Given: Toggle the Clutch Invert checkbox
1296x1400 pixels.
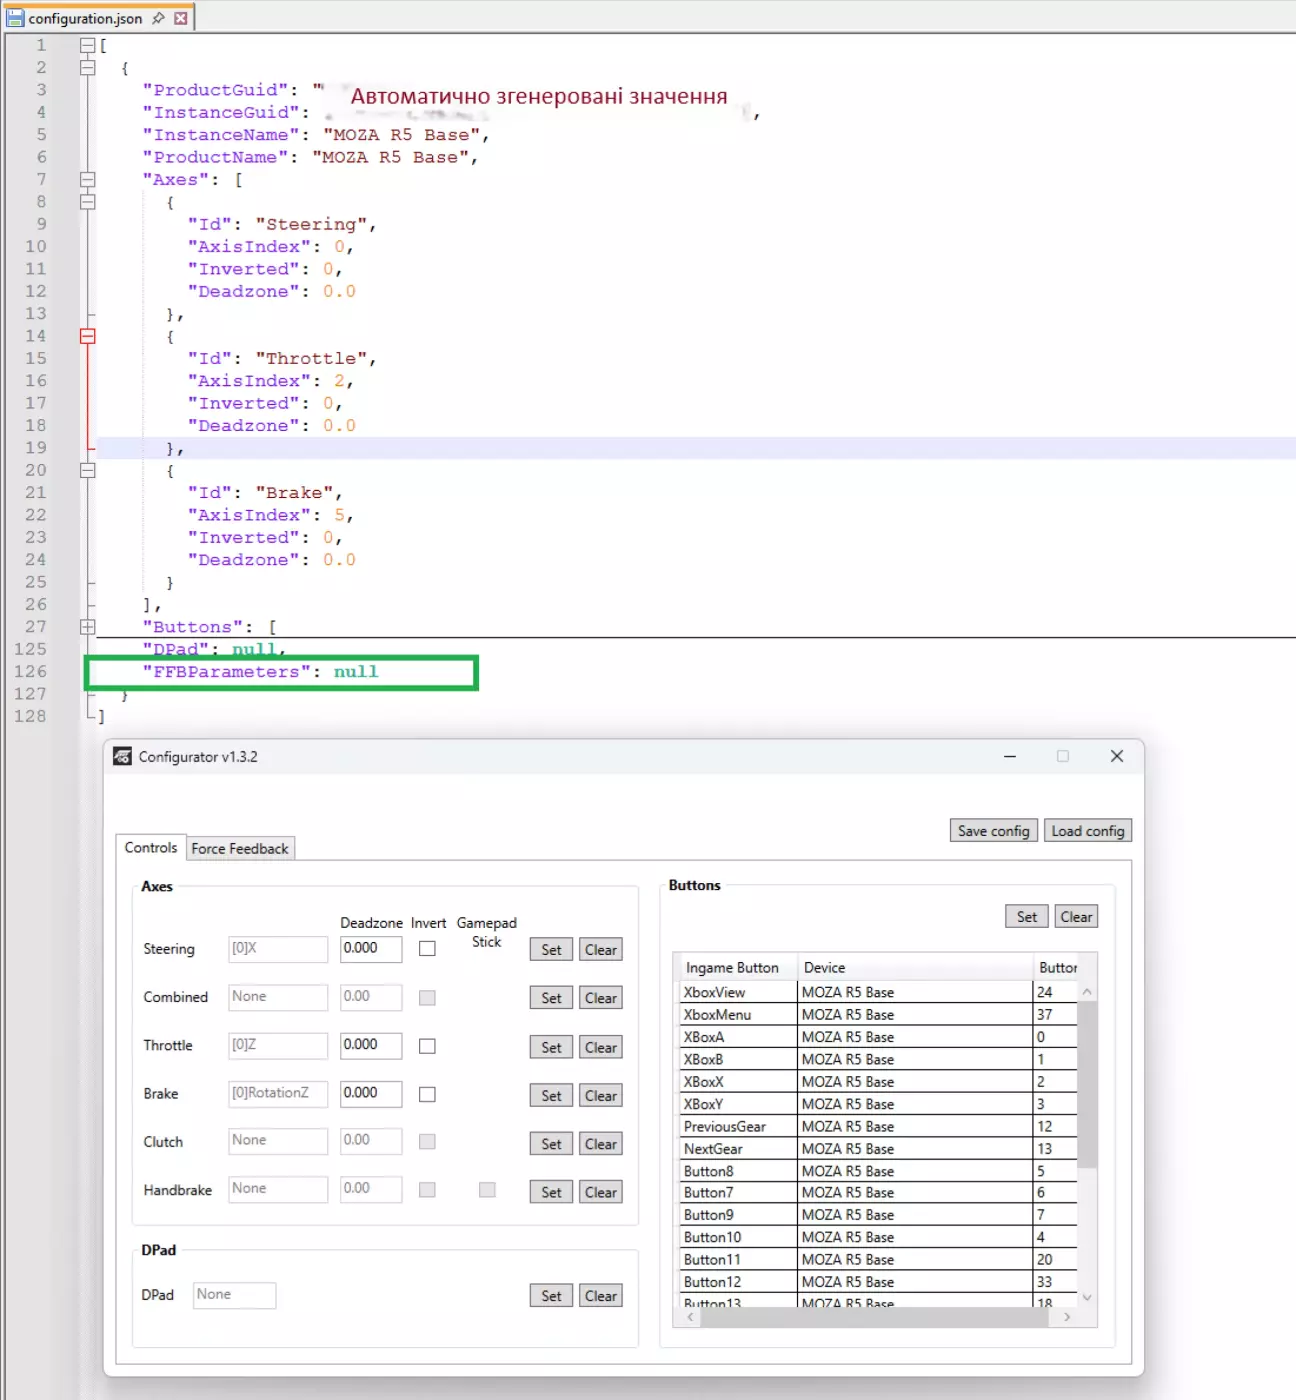Looking at the screenshot, I should (x=427, y=1142).
